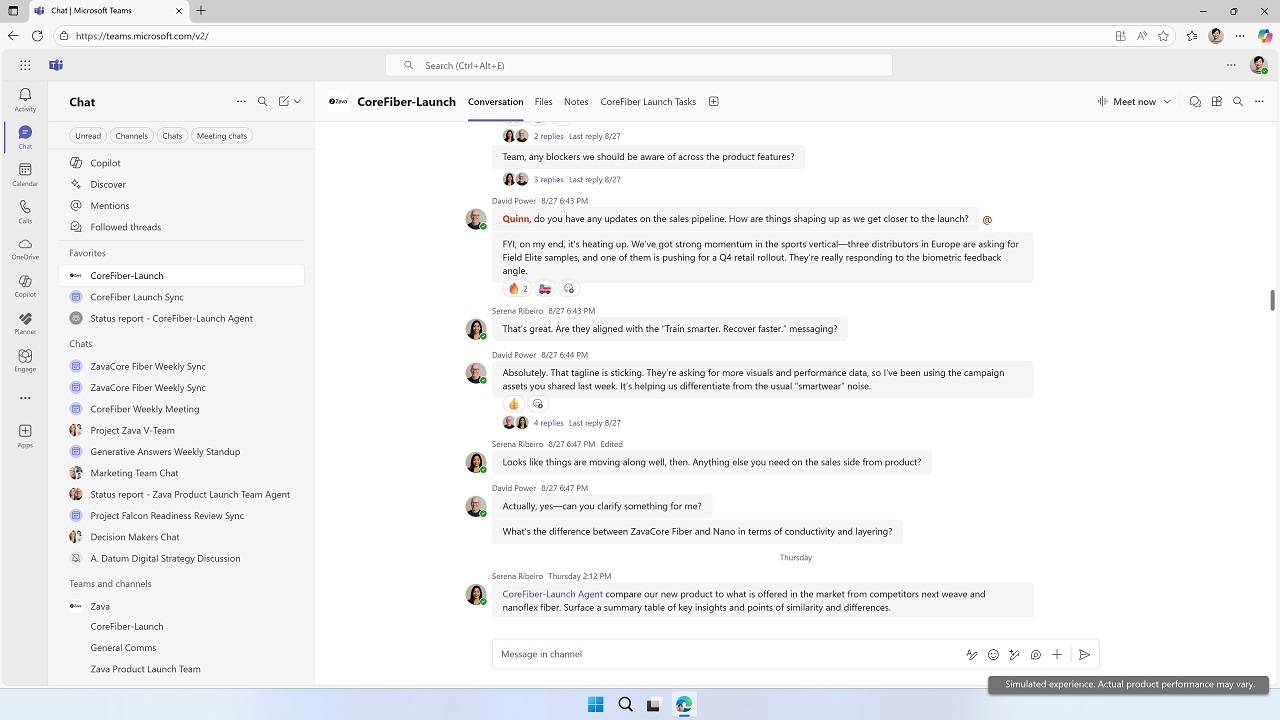Screen dimensions: 1280x720
Task: Open Copilot app in the left rail
Action: tap(25, 286)
